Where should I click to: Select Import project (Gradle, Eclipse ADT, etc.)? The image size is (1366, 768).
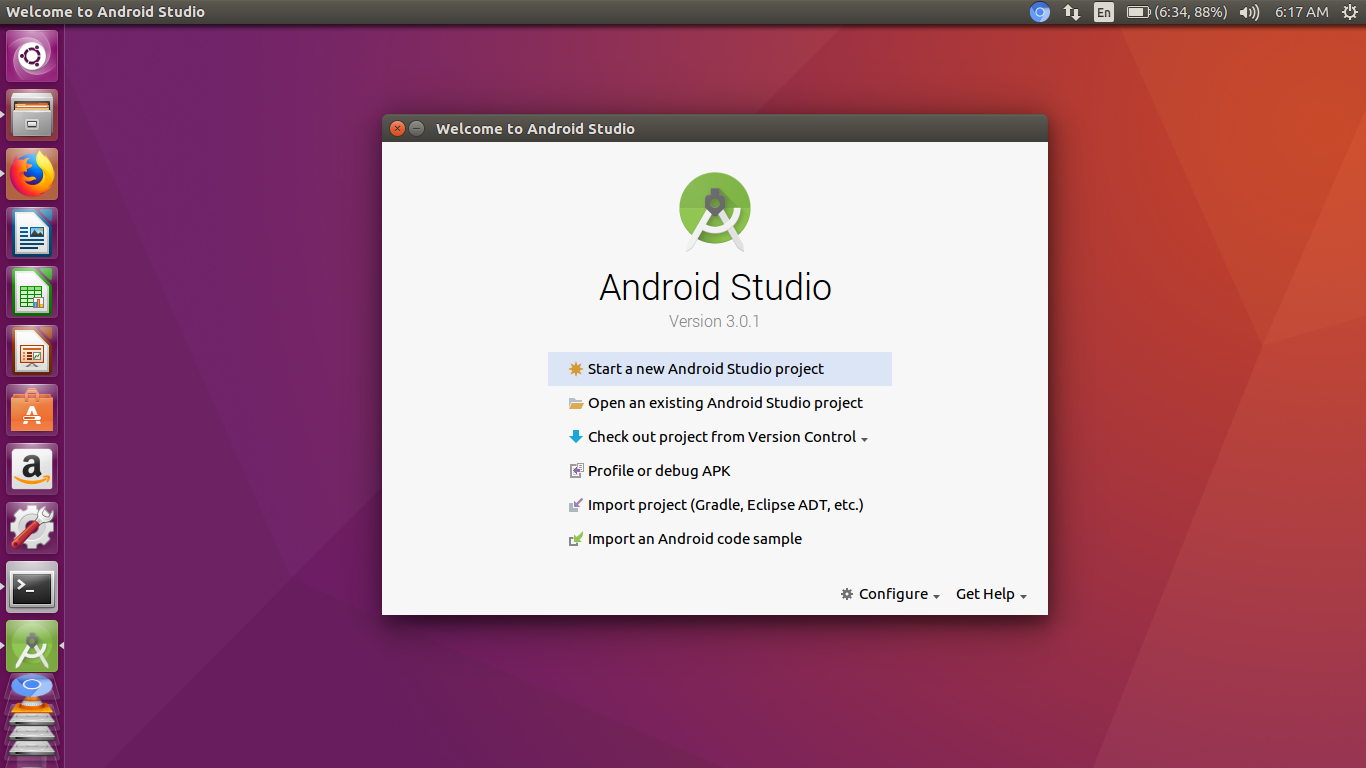point(720,505)
